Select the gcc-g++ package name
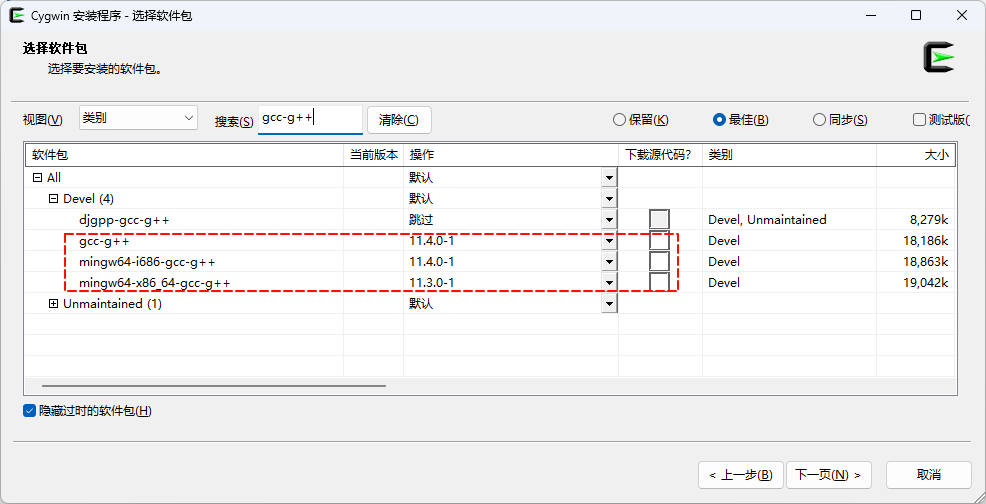The height and width of the screenshot is (504, 986). pos(104,241)
